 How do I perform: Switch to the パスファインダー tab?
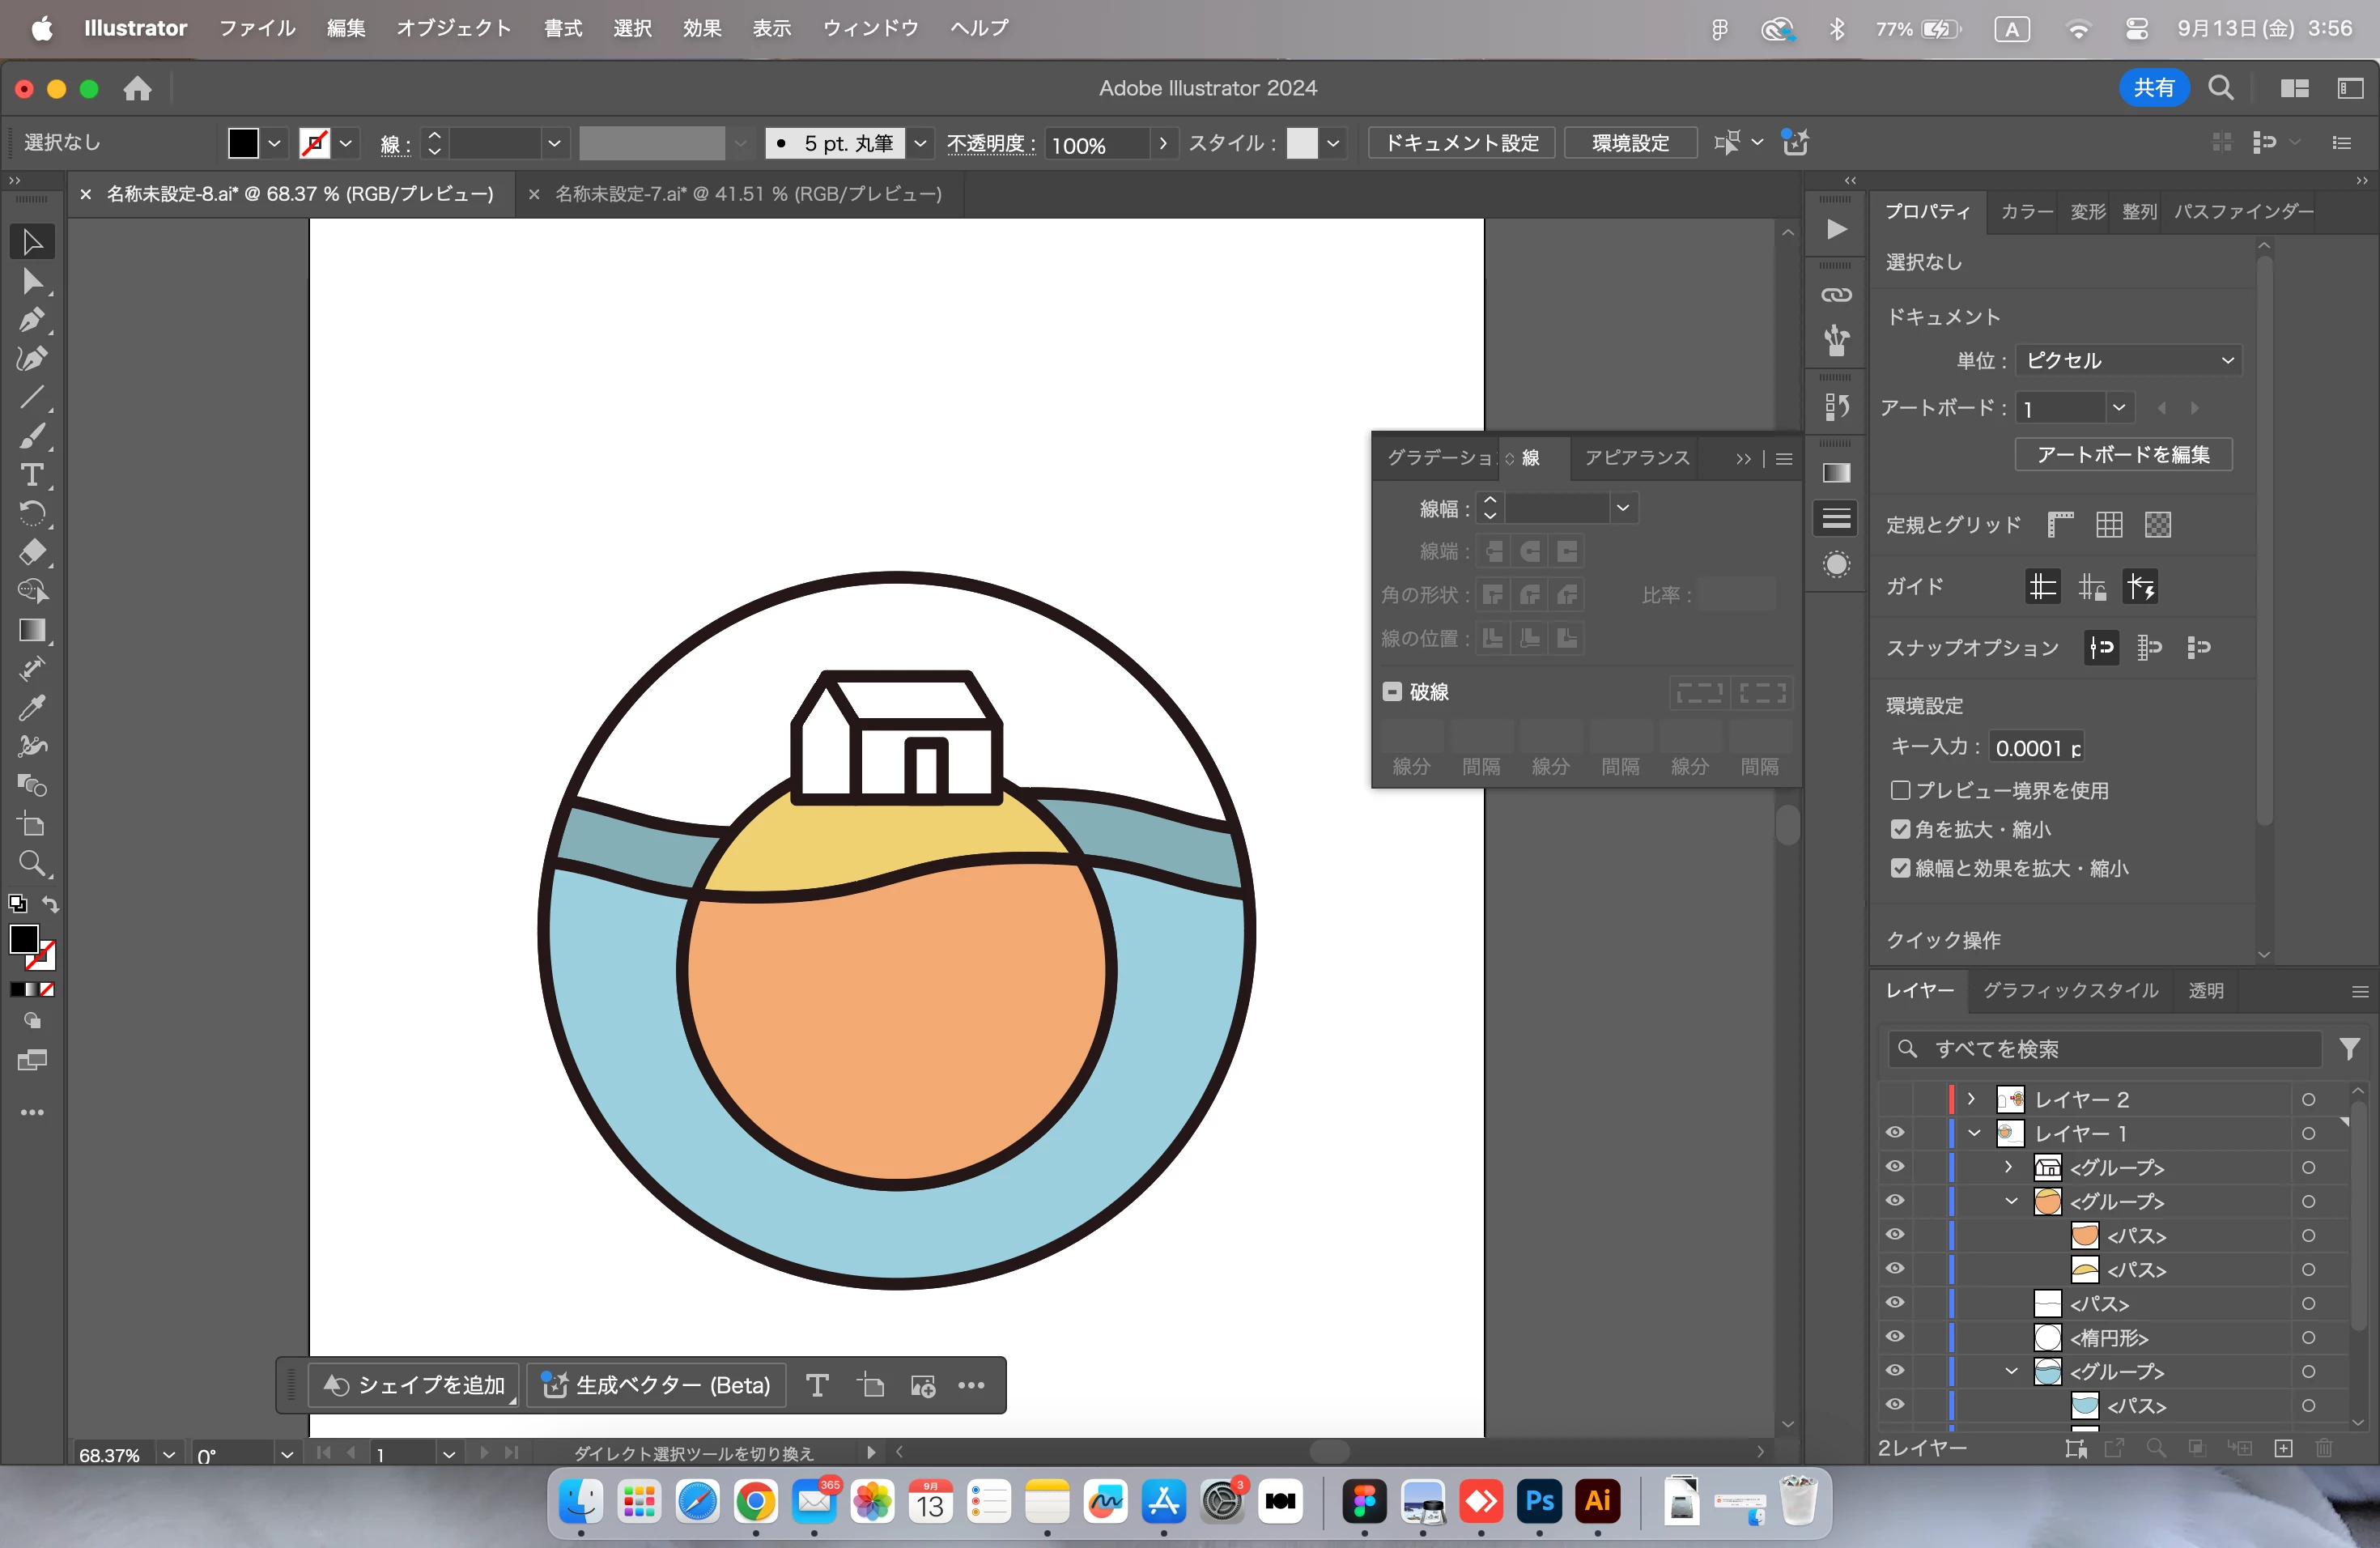(2243, 211)
